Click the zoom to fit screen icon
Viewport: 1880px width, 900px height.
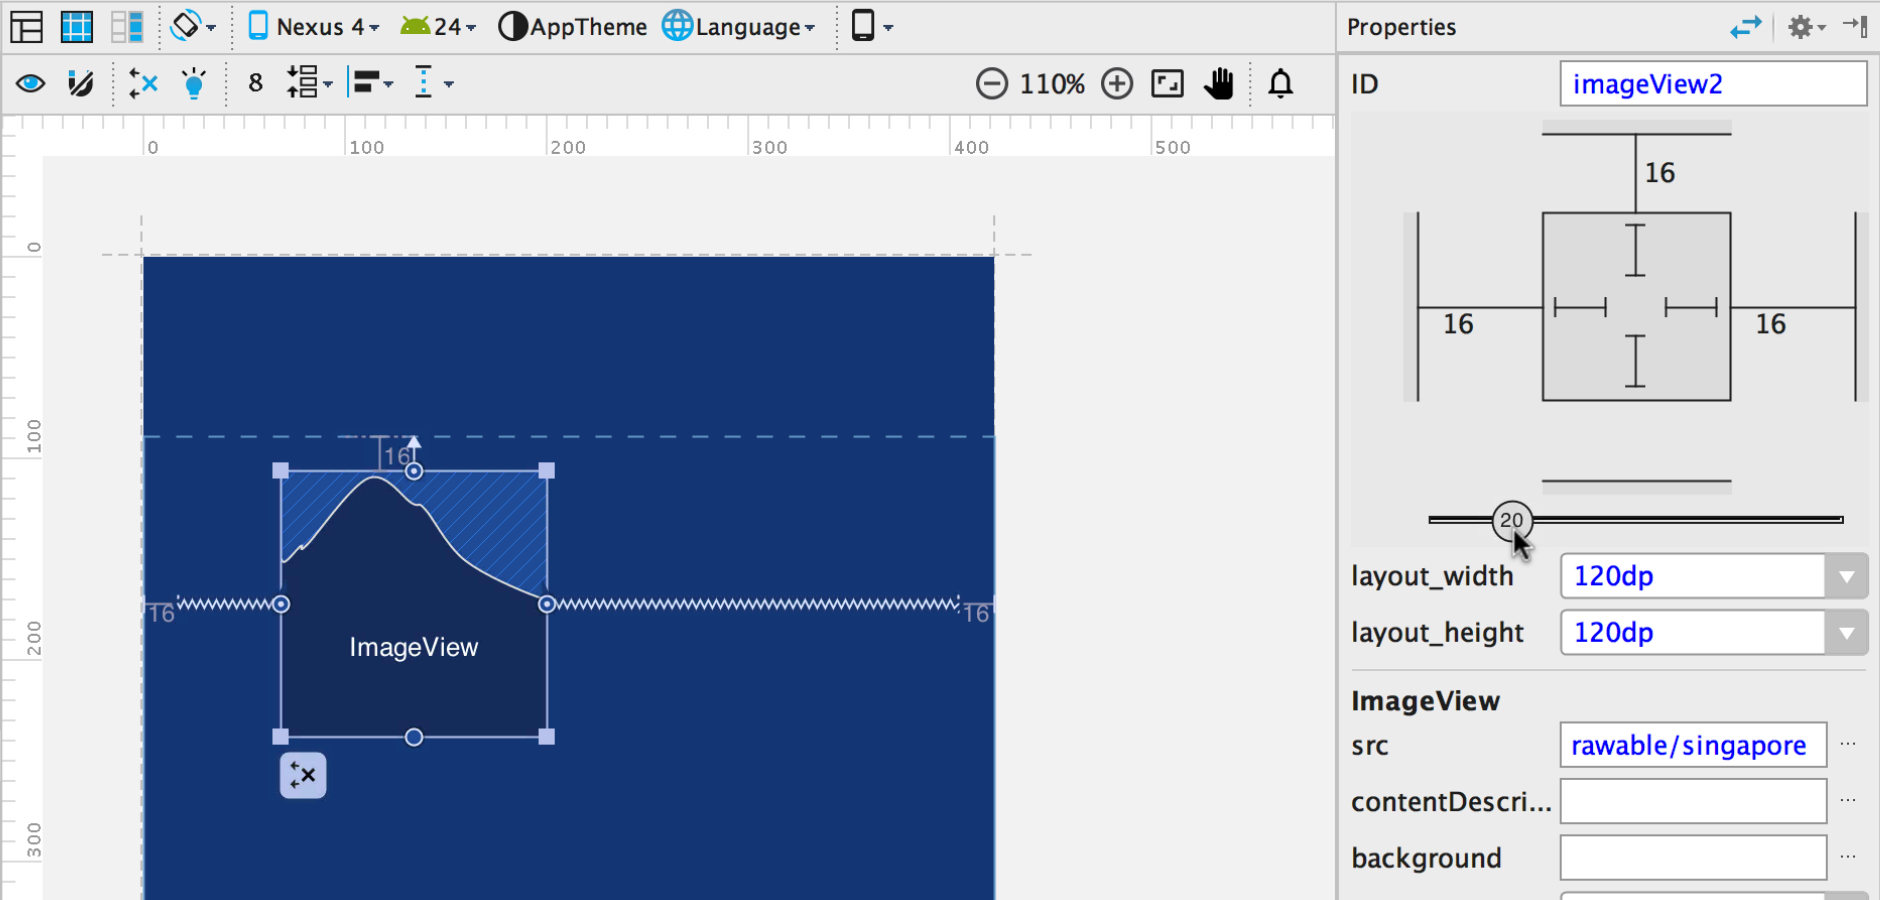(x=1167, y=84)
